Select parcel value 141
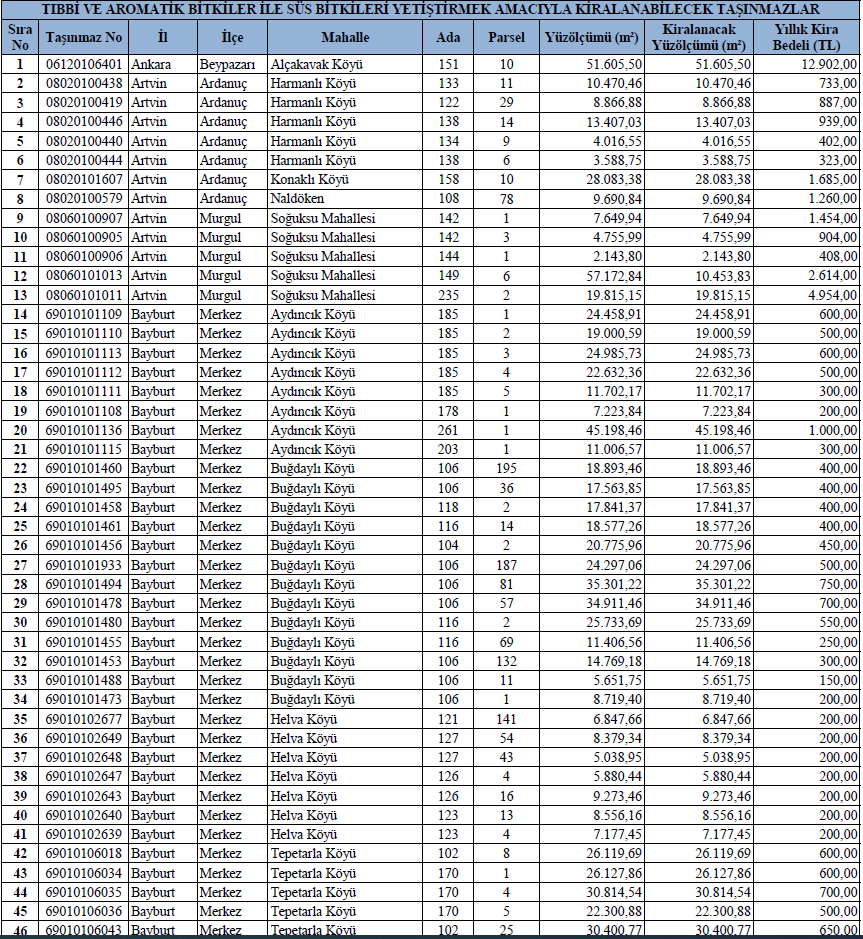The width and height of the screenshot is (863, 939). [x=506, y=719]
